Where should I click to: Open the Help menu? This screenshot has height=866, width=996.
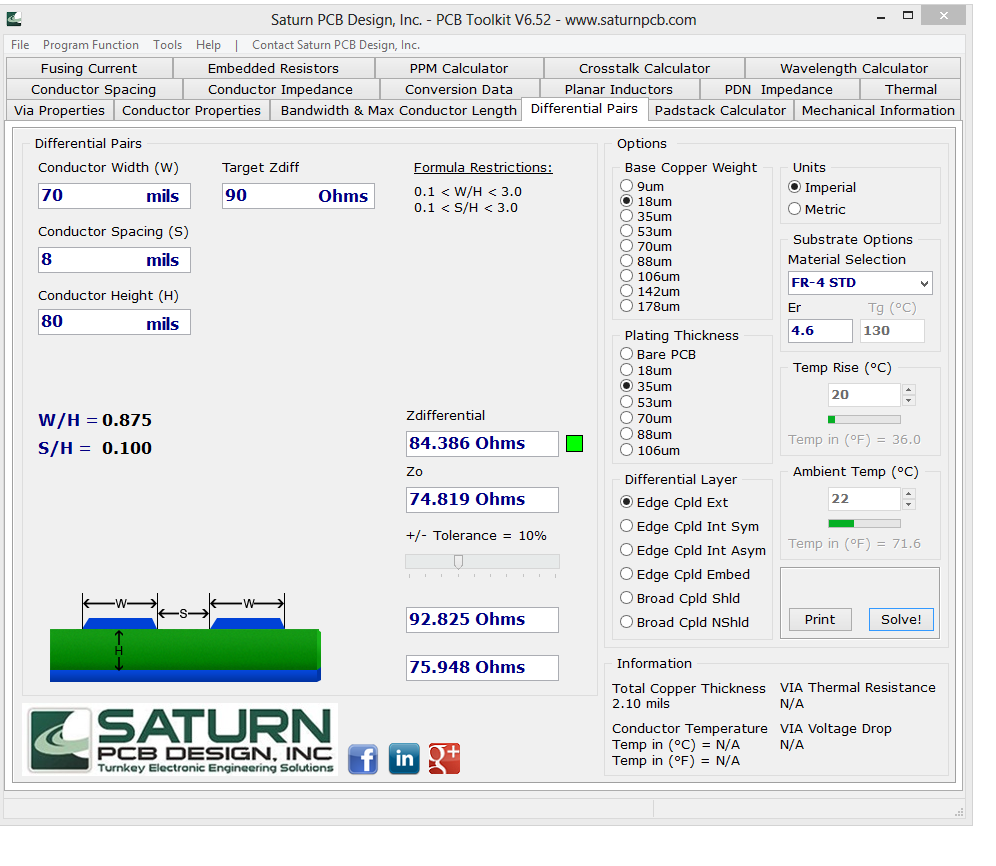coord(208,45)
